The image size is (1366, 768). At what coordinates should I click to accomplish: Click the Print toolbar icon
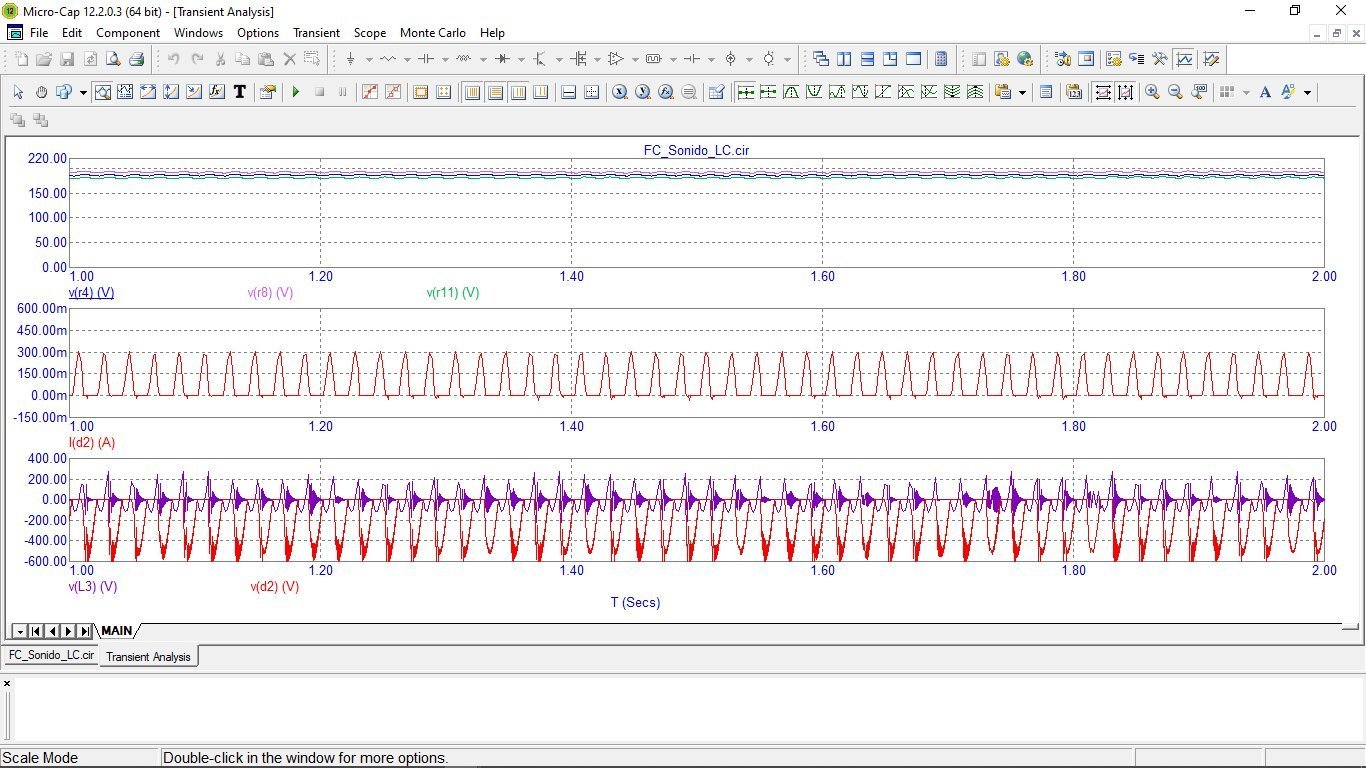[x=136, y=59]
